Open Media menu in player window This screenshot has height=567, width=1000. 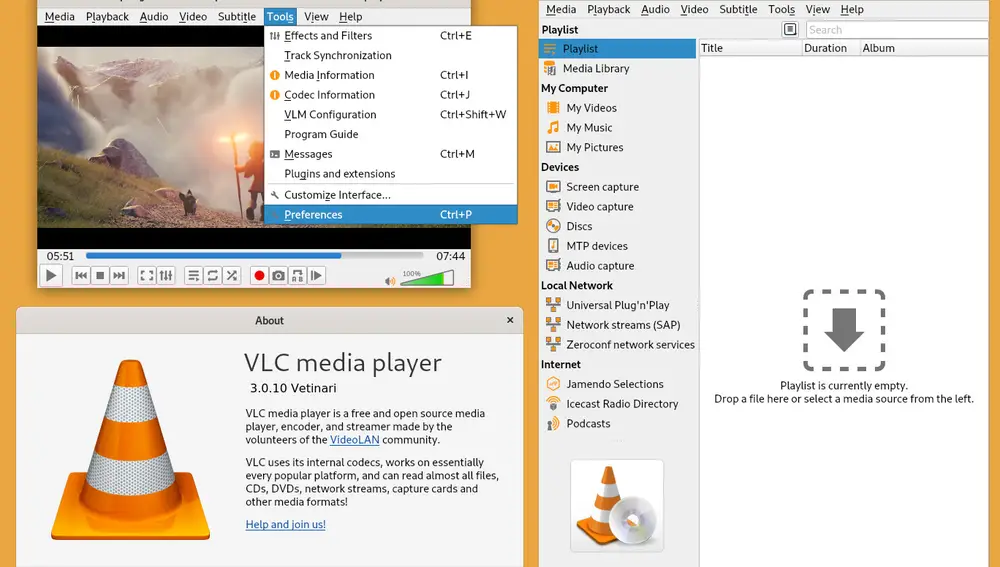[59, 17]
